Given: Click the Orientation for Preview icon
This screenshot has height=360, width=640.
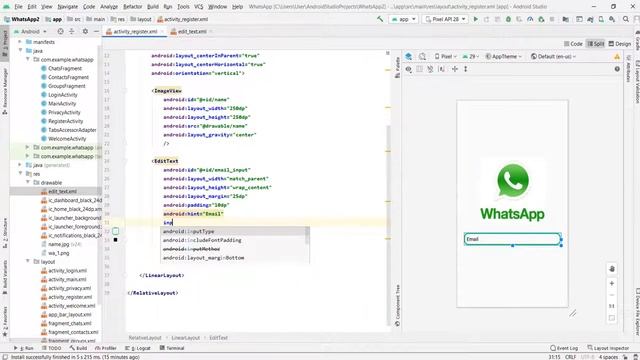Looking at the screenshot, I should [422, 56].
